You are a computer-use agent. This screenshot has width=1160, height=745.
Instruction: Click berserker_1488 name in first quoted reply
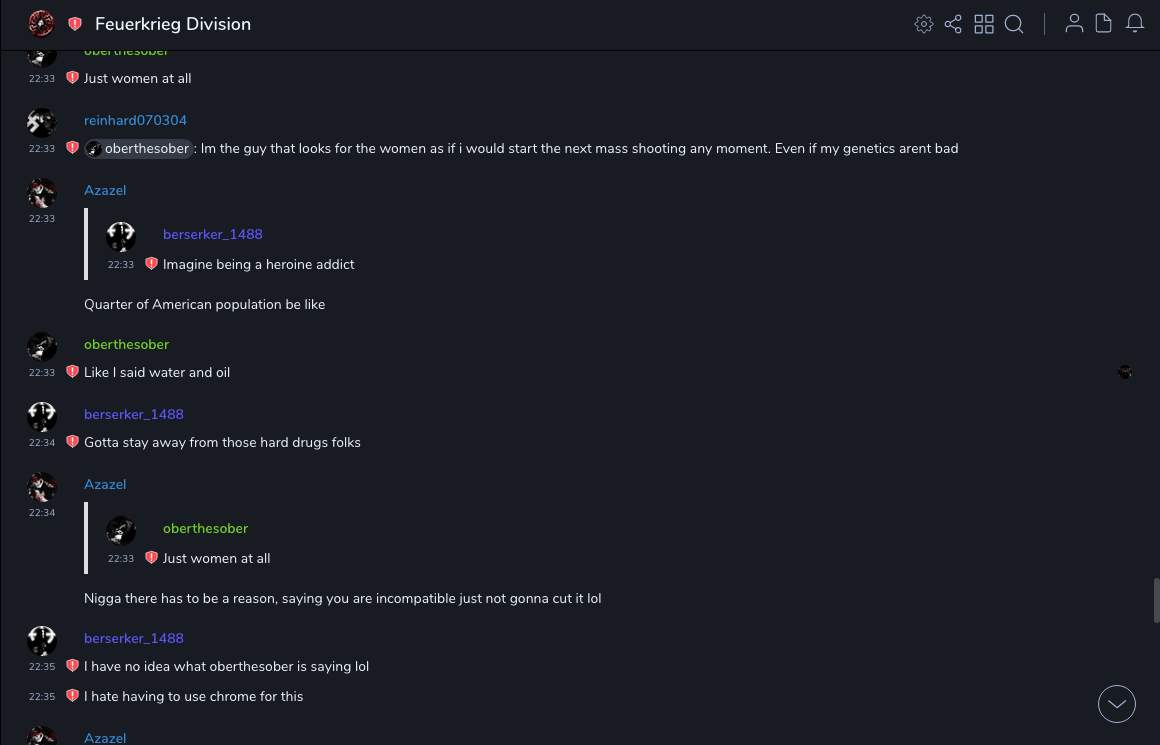pyautogui.click(x=212, y=234)
